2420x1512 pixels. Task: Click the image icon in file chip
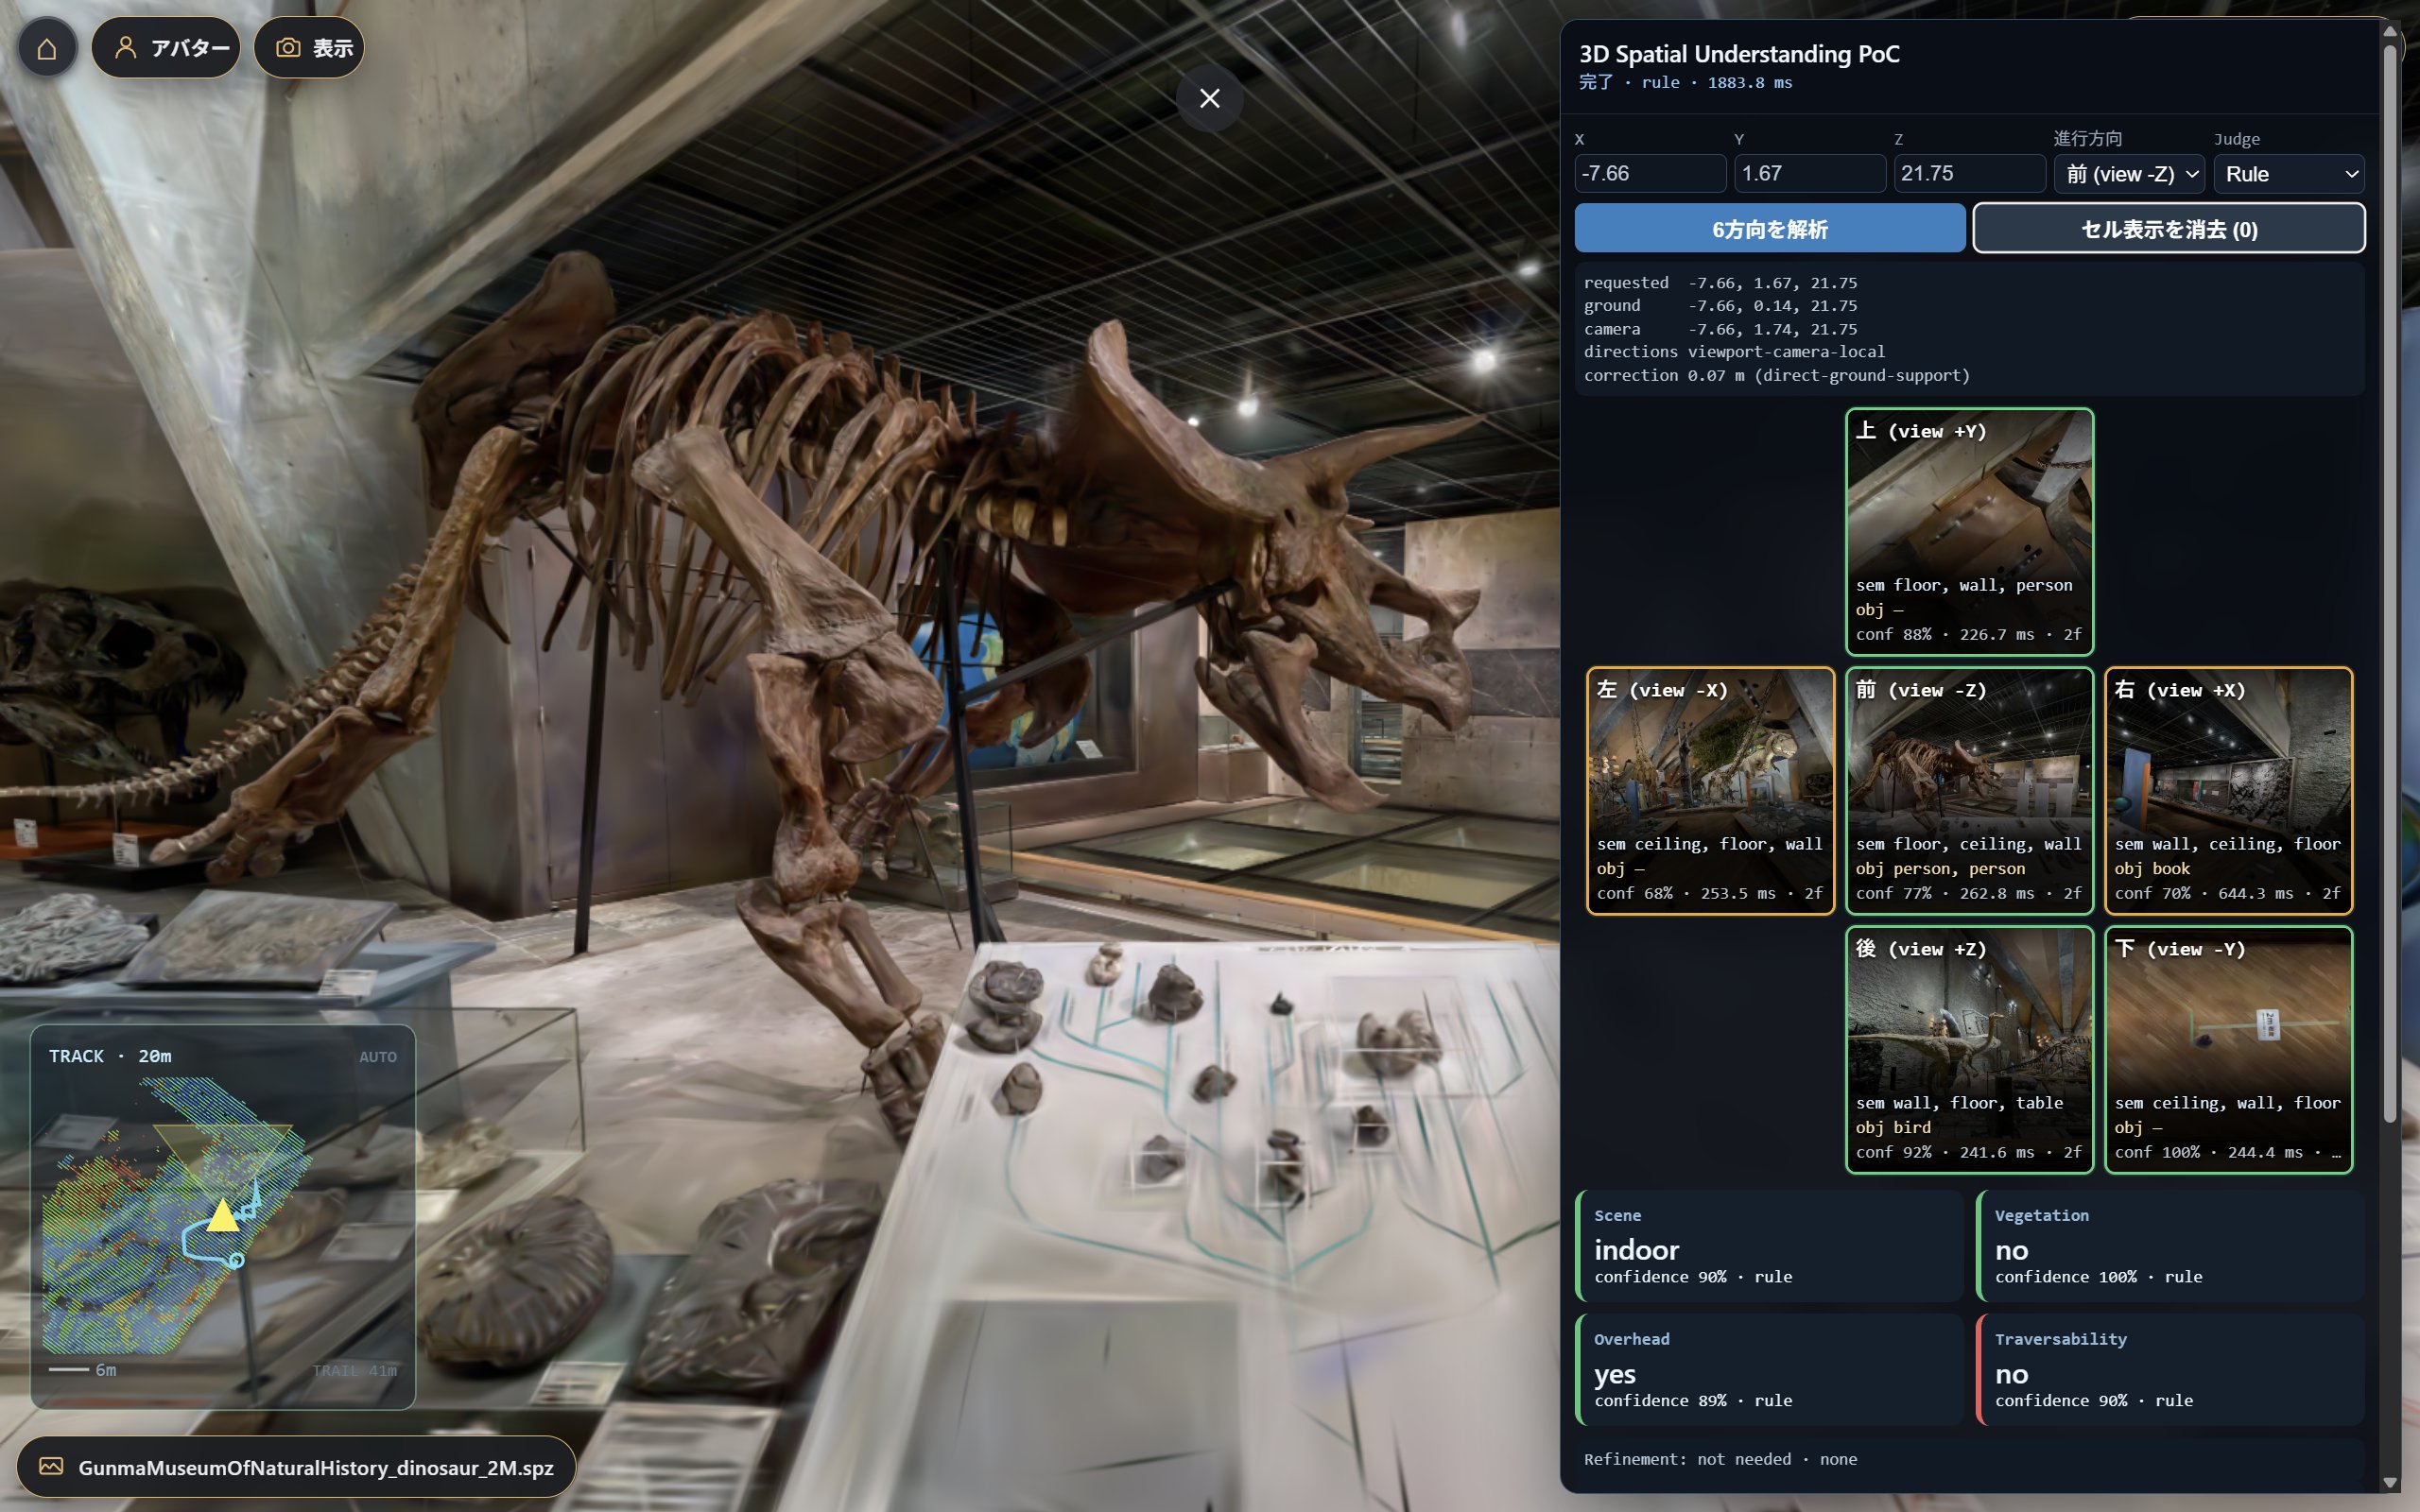pyautogui.click(x=51, y=1466)
